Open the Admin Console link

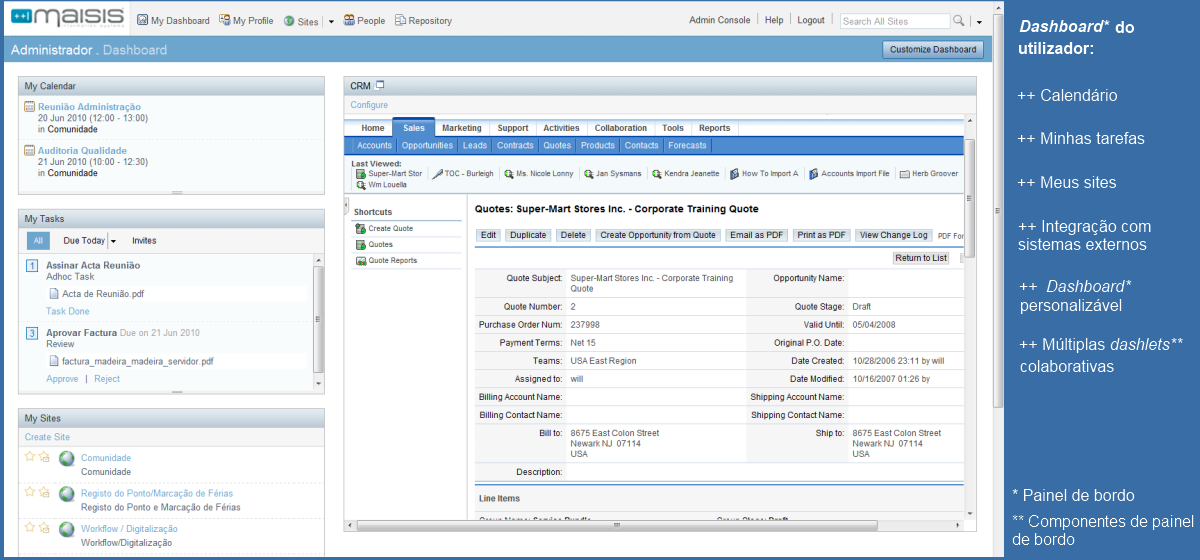tap(720, 20)
